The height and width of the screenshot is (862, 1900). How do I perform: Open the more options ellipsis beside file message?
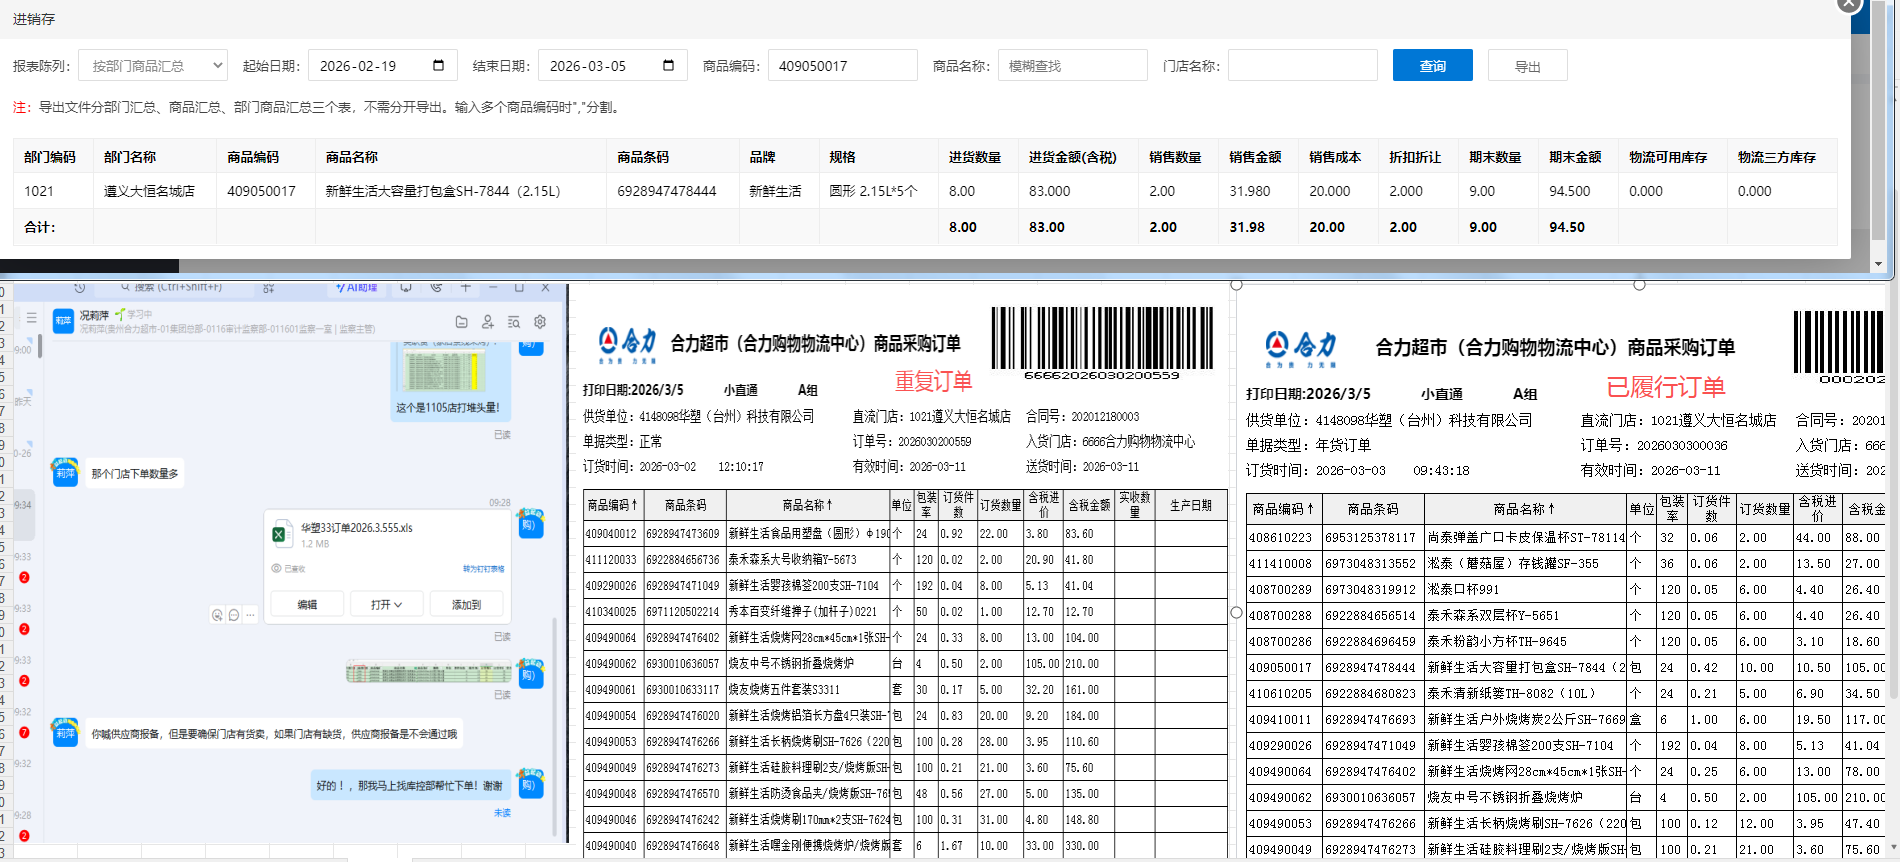click(x=250, y=615)
